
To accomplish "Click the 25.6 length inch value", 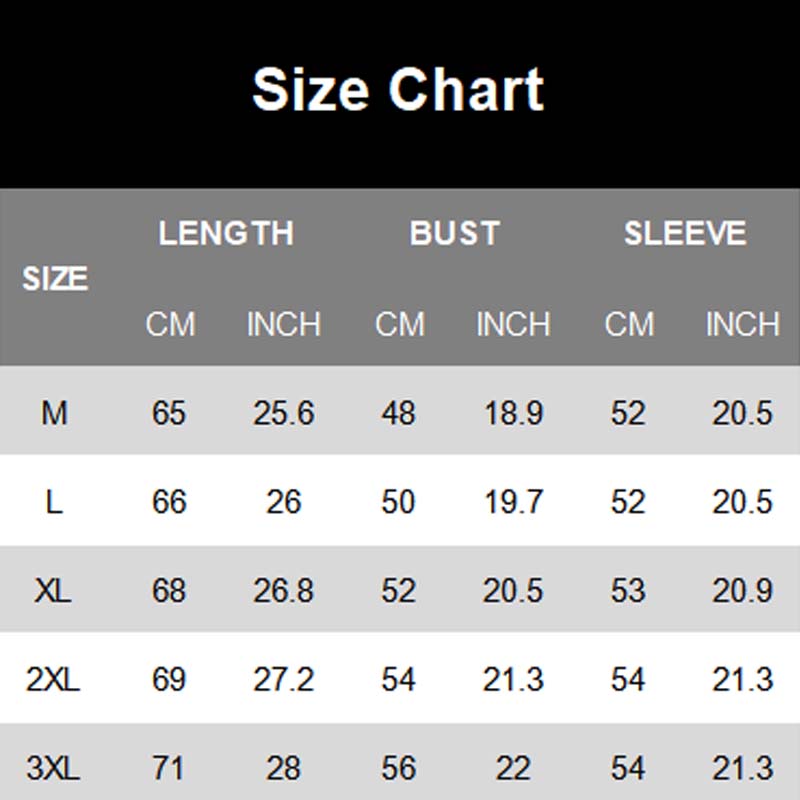I will point(284,412).
